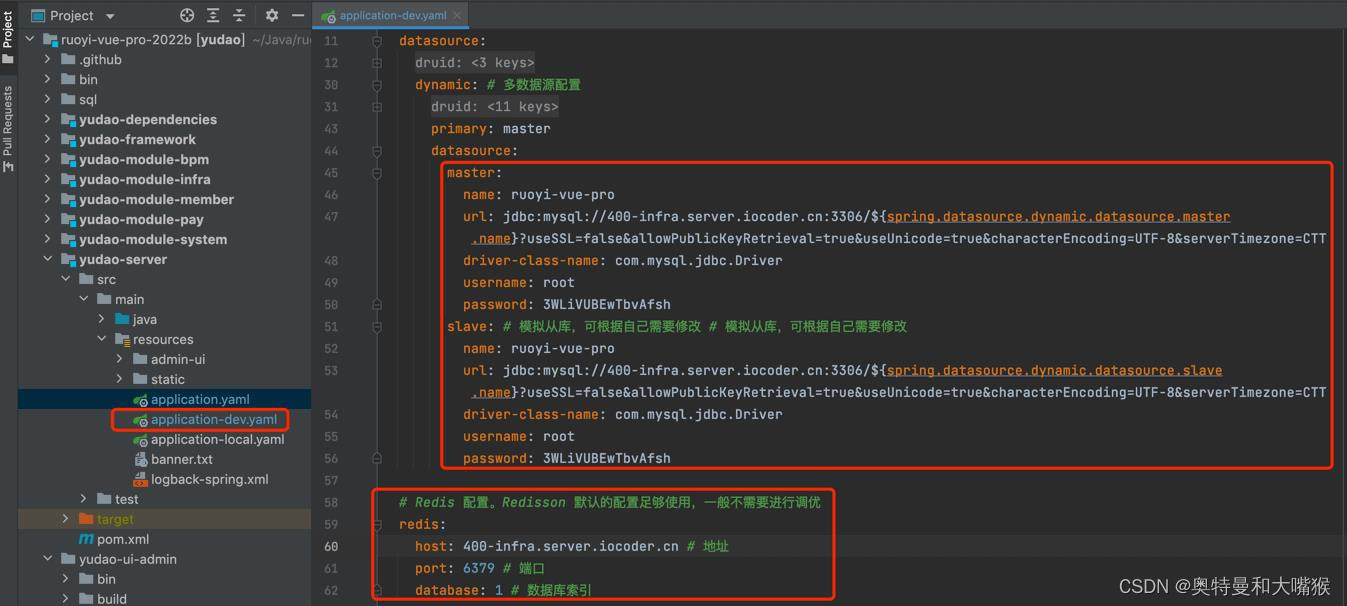Click the Collapse All icon in Project toolbar
The image size is (1347, 606).
238,15
